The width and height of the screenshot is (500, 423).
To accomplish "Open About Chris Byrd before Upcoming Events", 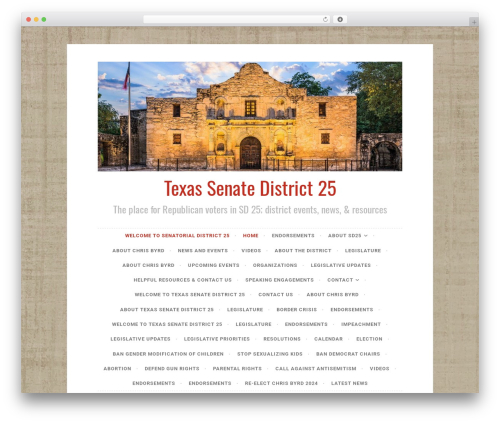I will pyautogui.click(x=148, y=265).
